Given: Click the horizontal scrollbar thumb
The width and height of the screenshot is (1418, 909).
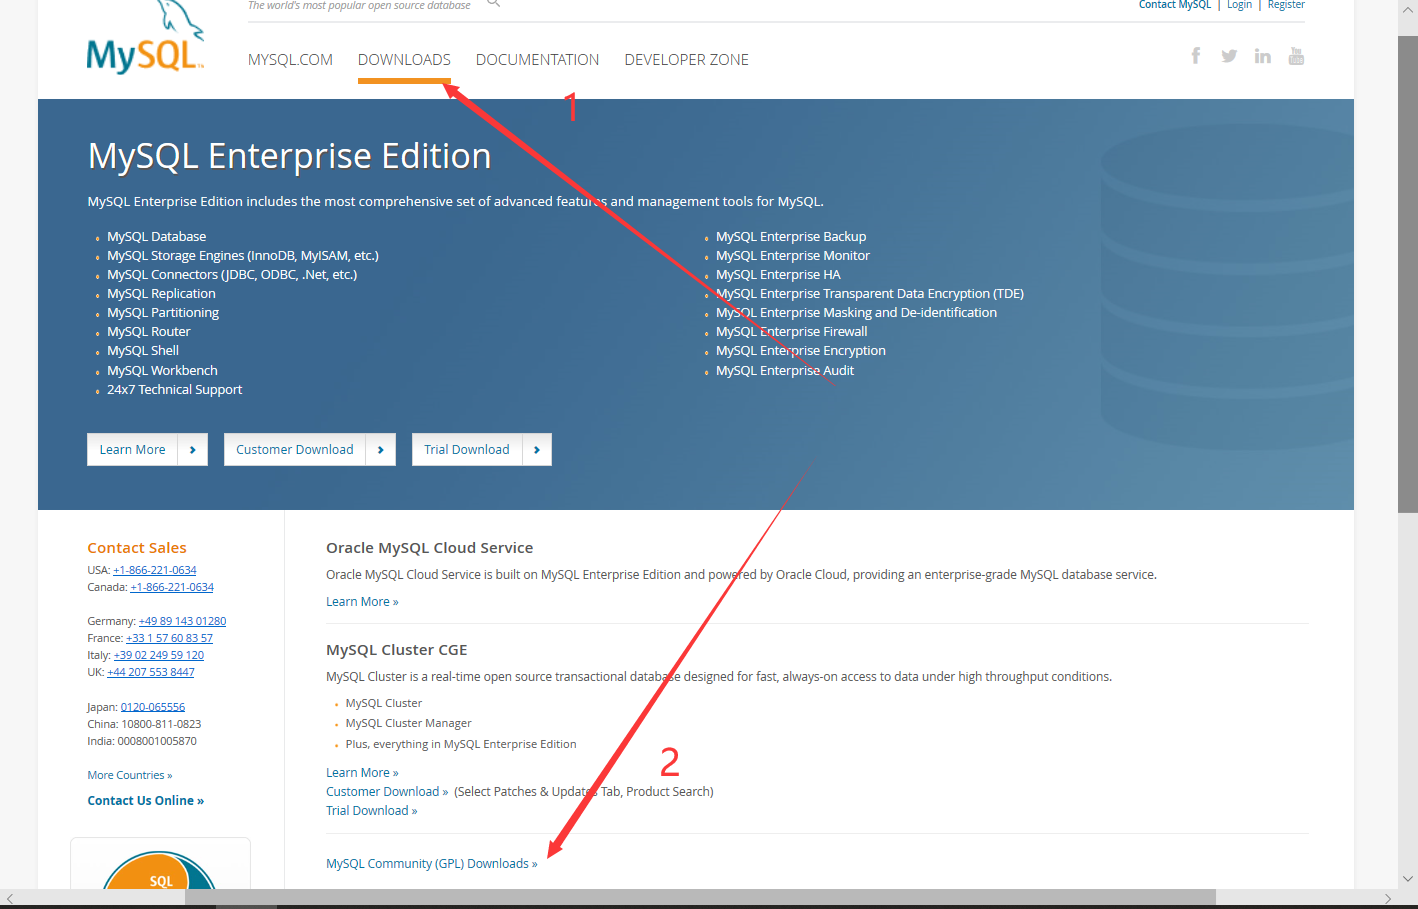Looking at the screenshot, I should tap(700, 898).
